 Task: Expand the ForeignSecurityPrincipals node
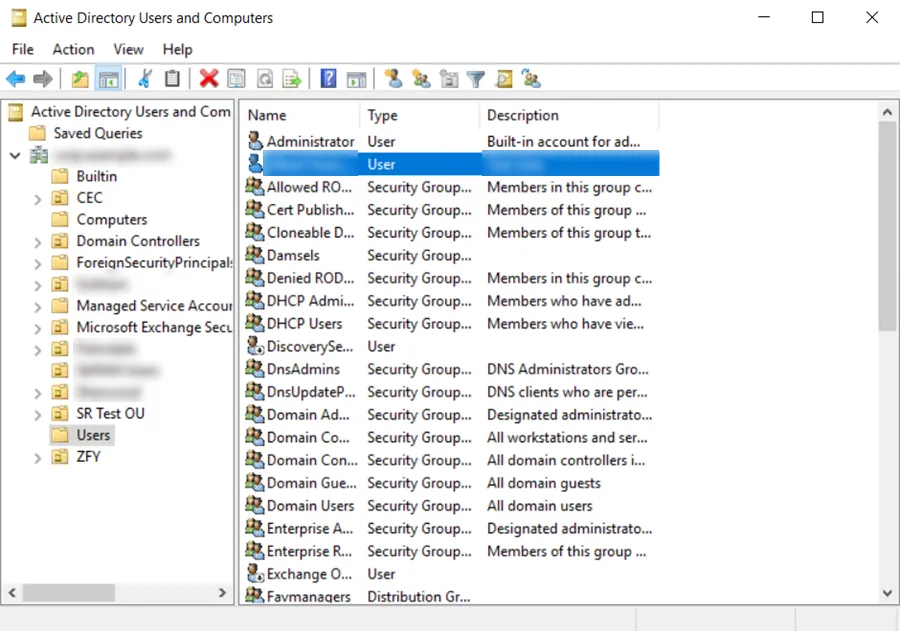(37, 264)
